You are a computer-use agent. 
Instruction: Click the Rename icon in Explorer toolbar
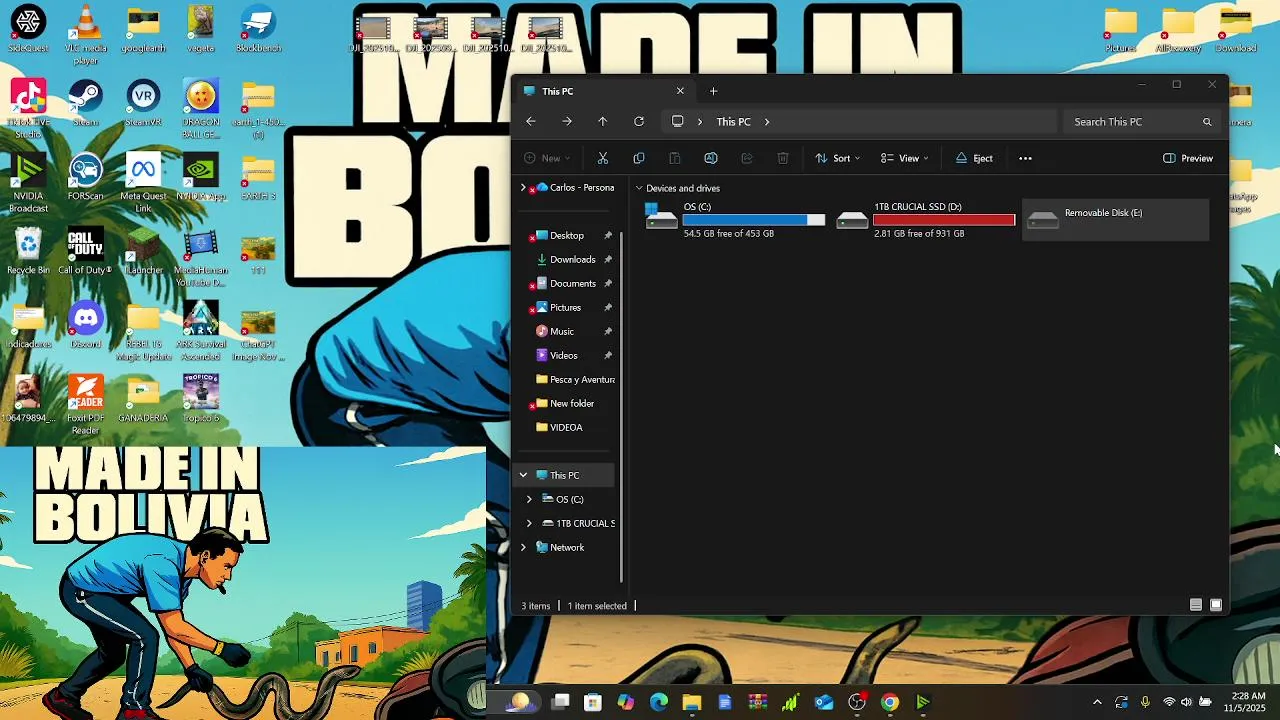(711, 158)
